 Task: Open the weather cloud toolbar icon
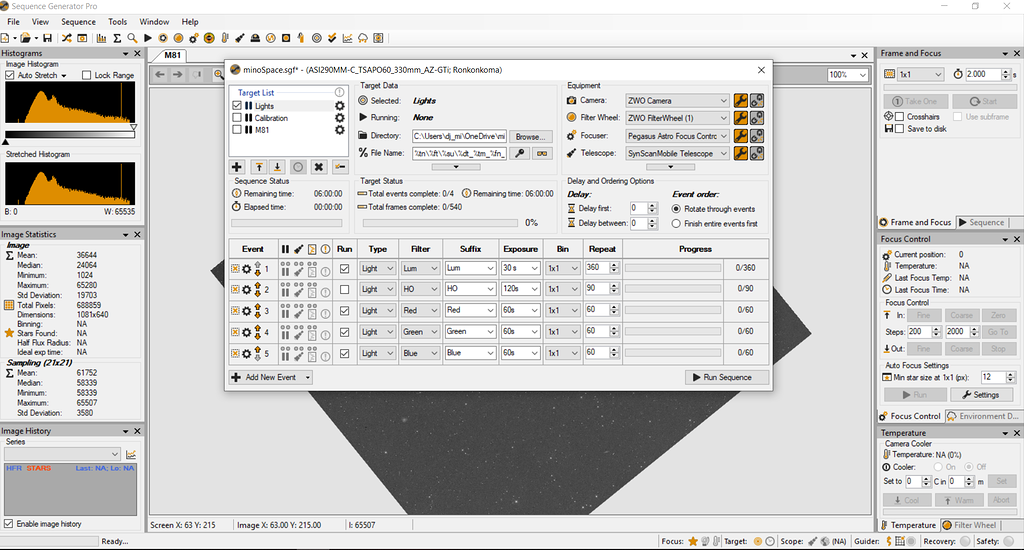pos(362,39)
